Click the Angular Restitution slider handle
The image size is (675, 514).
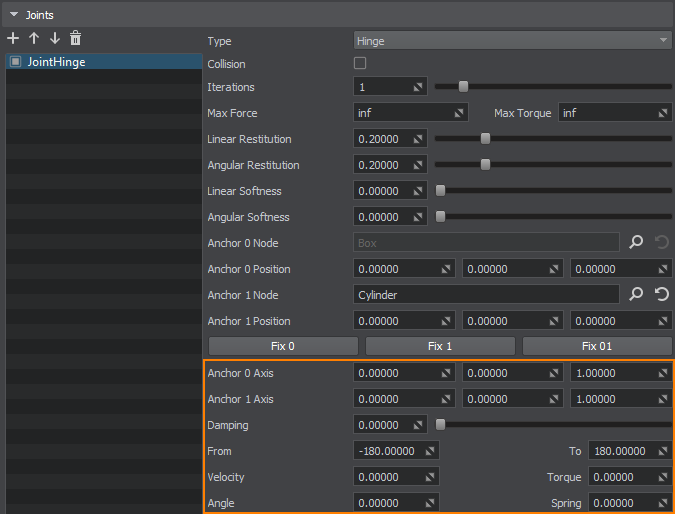[485, 164]
